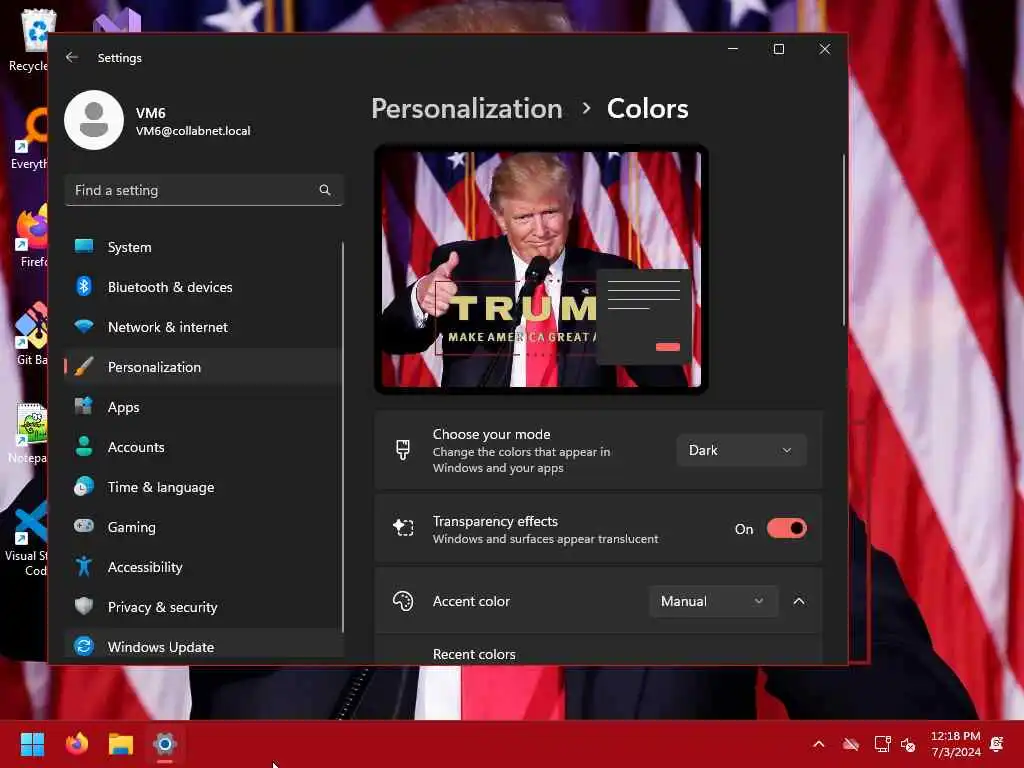The image size is (1024, 768).
Task: Open Accounts settings page
Action: 203,447
